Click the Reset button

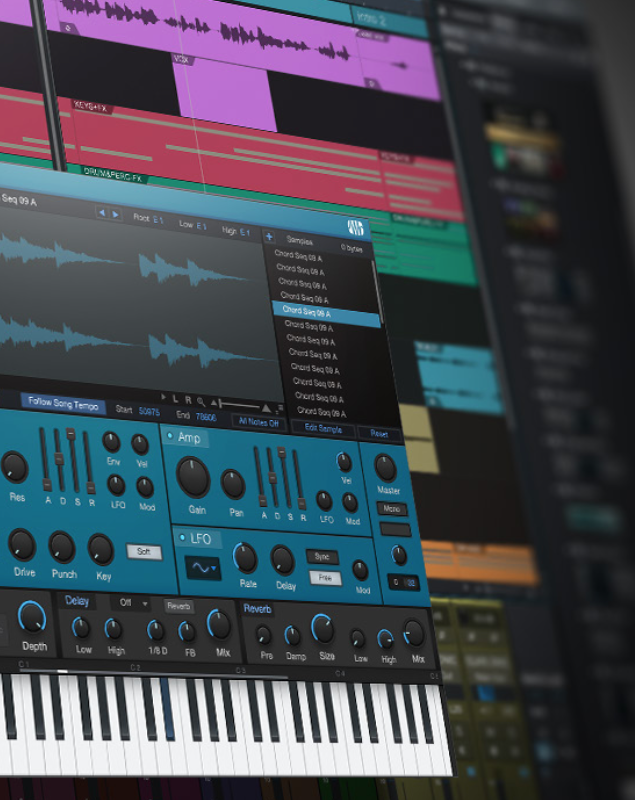[379, 434]
